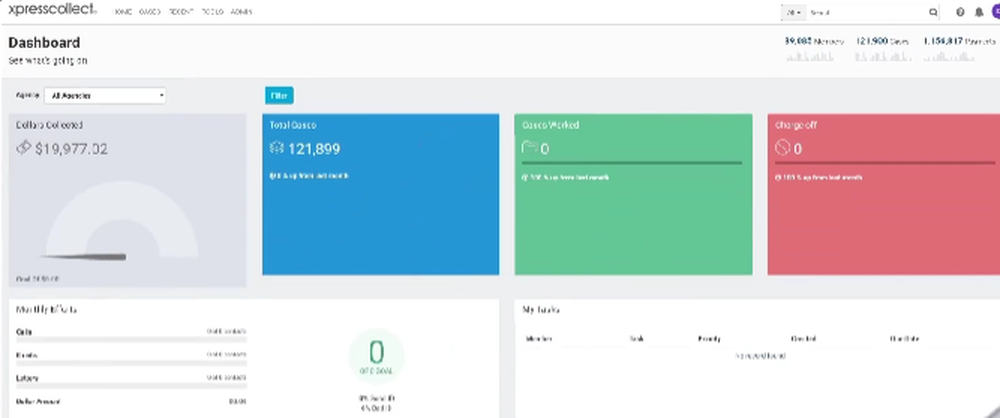Sort My Tasks by Priority column
The image size is (1000, 418).
tap(709, 339)
